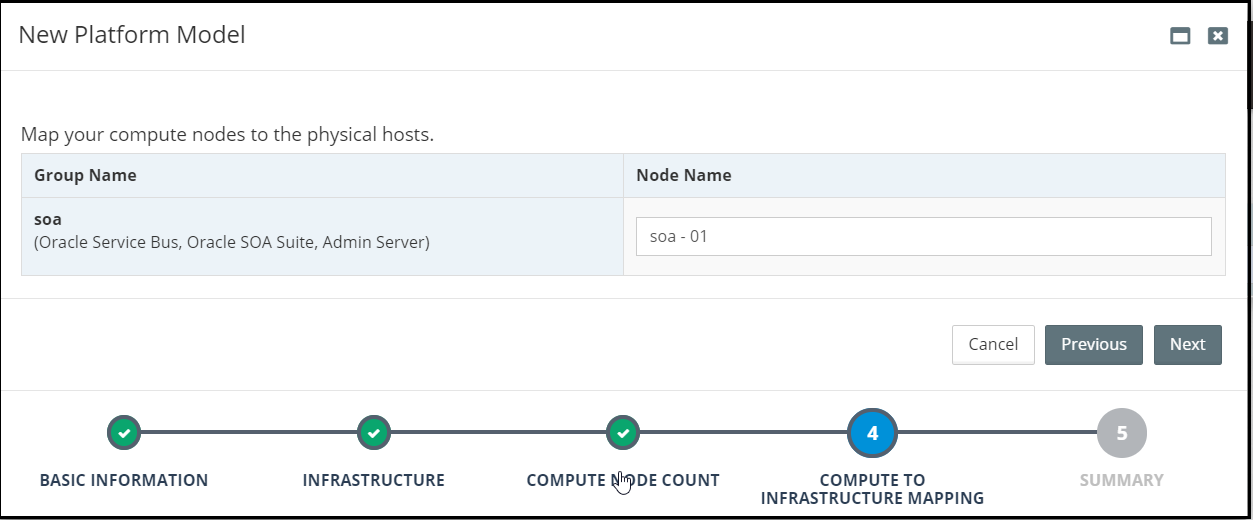This screenshot has width=1253, height=520.
Task: Select the Compute Node Count step label
Action: coord(623,480)
